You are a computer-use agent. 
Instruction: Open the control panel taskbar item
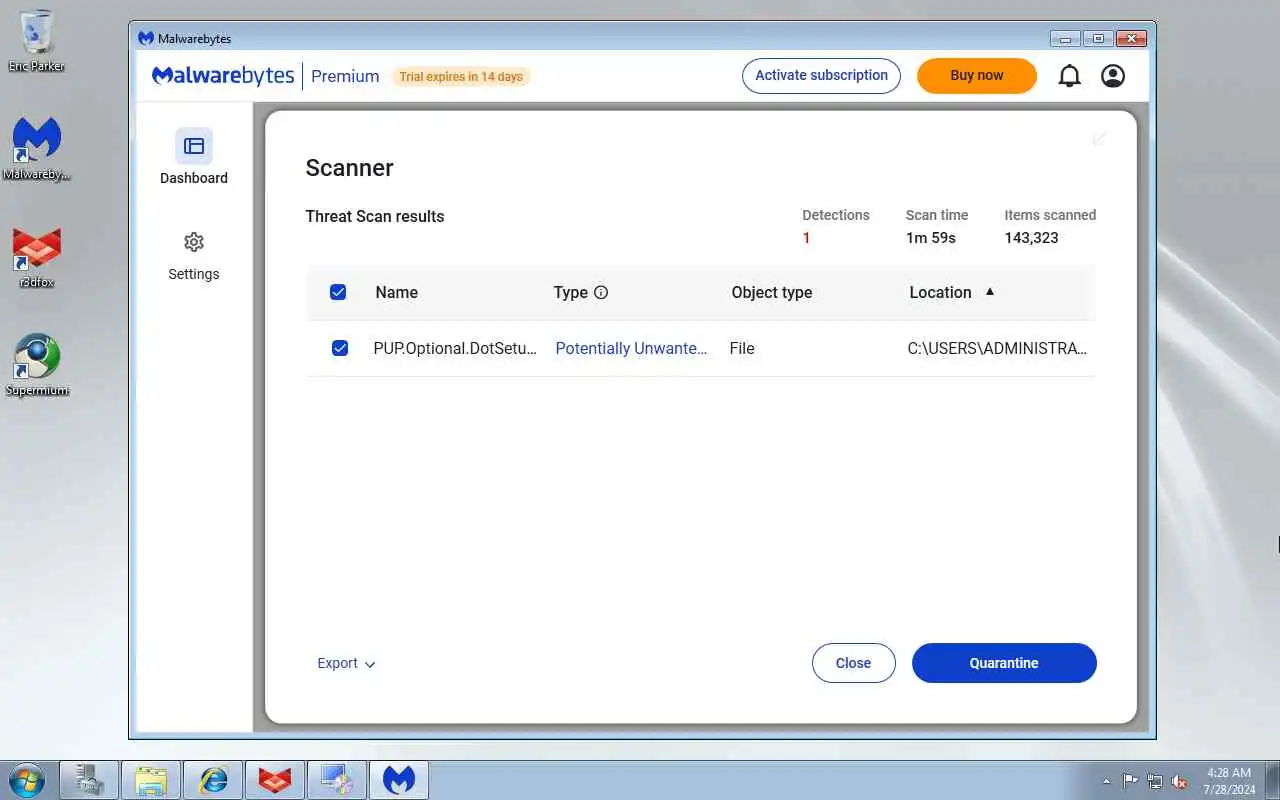click(337, 780)
